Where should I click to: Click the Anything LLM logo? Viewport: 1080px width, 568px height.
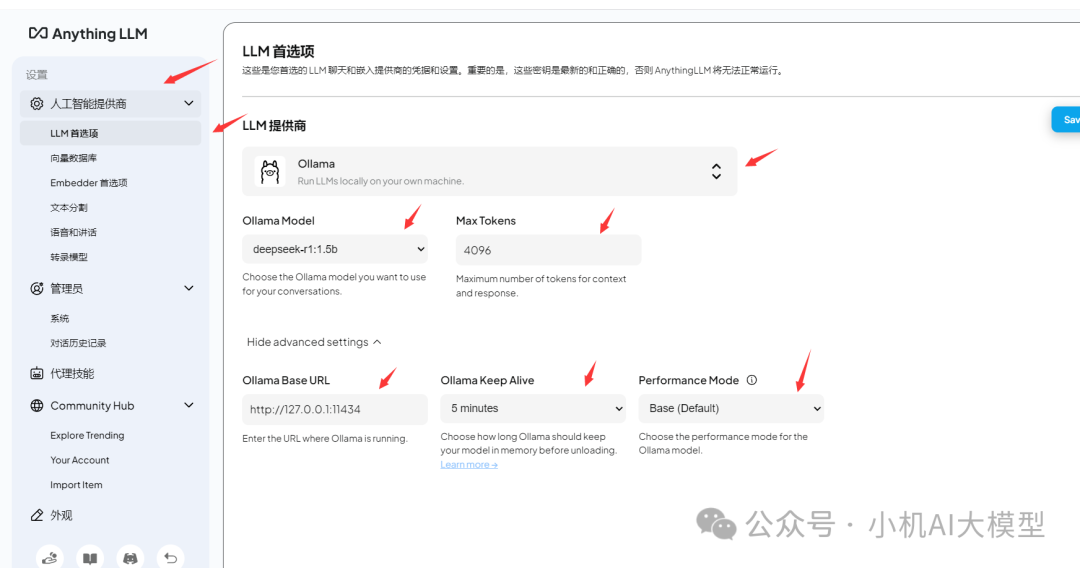(x=87, y=34)
